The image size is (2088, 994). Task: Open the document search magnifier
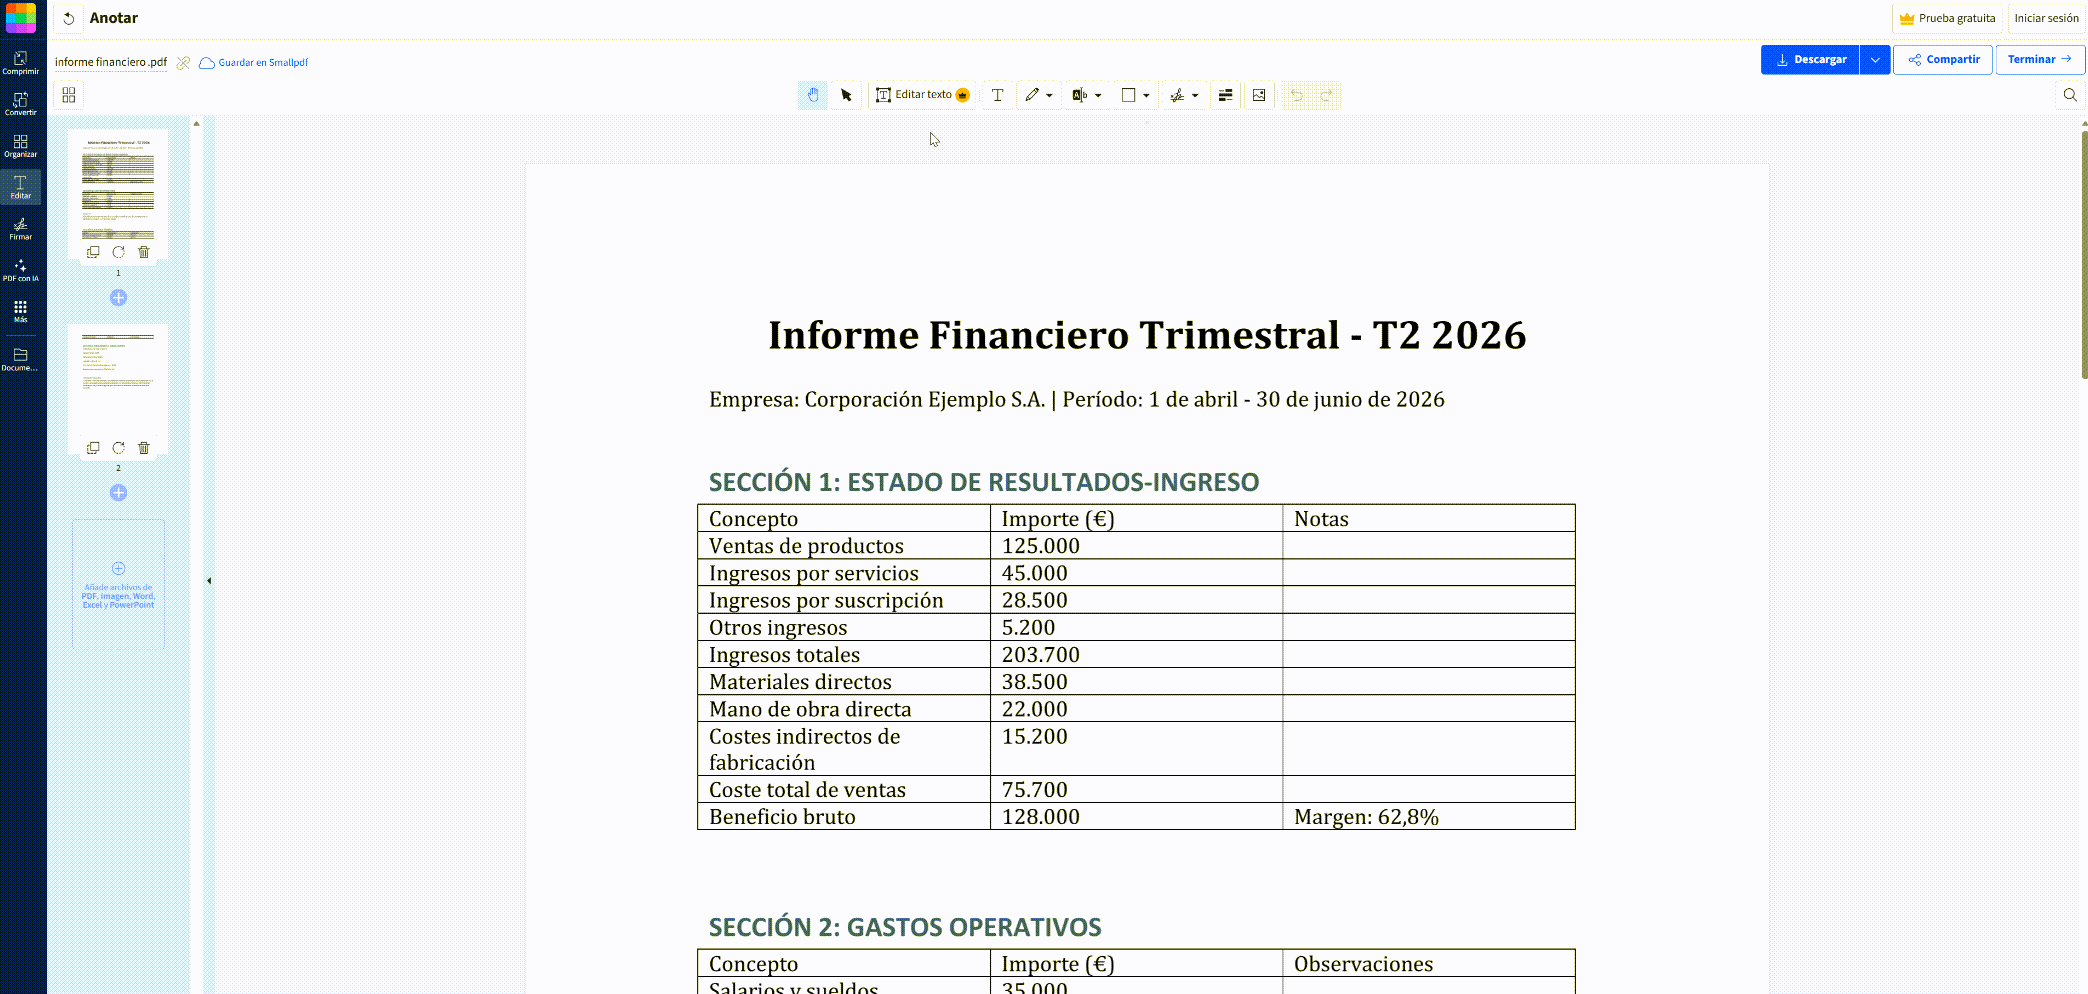tap(2070, 95)
